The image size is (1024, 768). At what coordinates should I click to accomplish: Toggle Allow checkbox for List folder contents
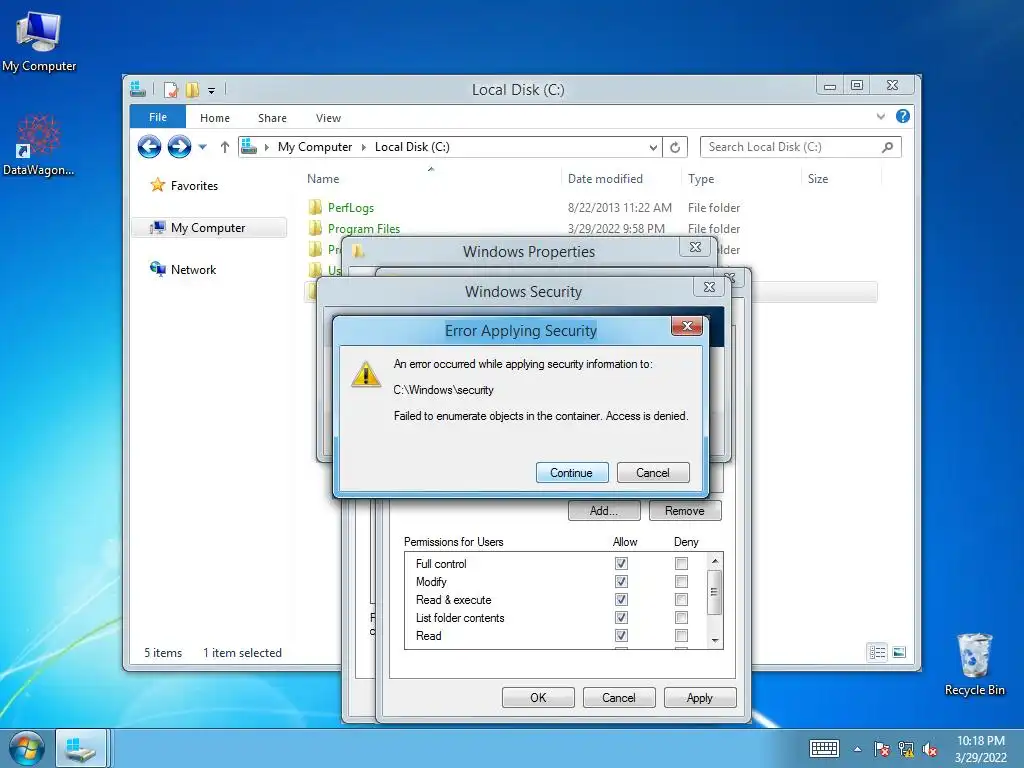[x=621, y=617]
